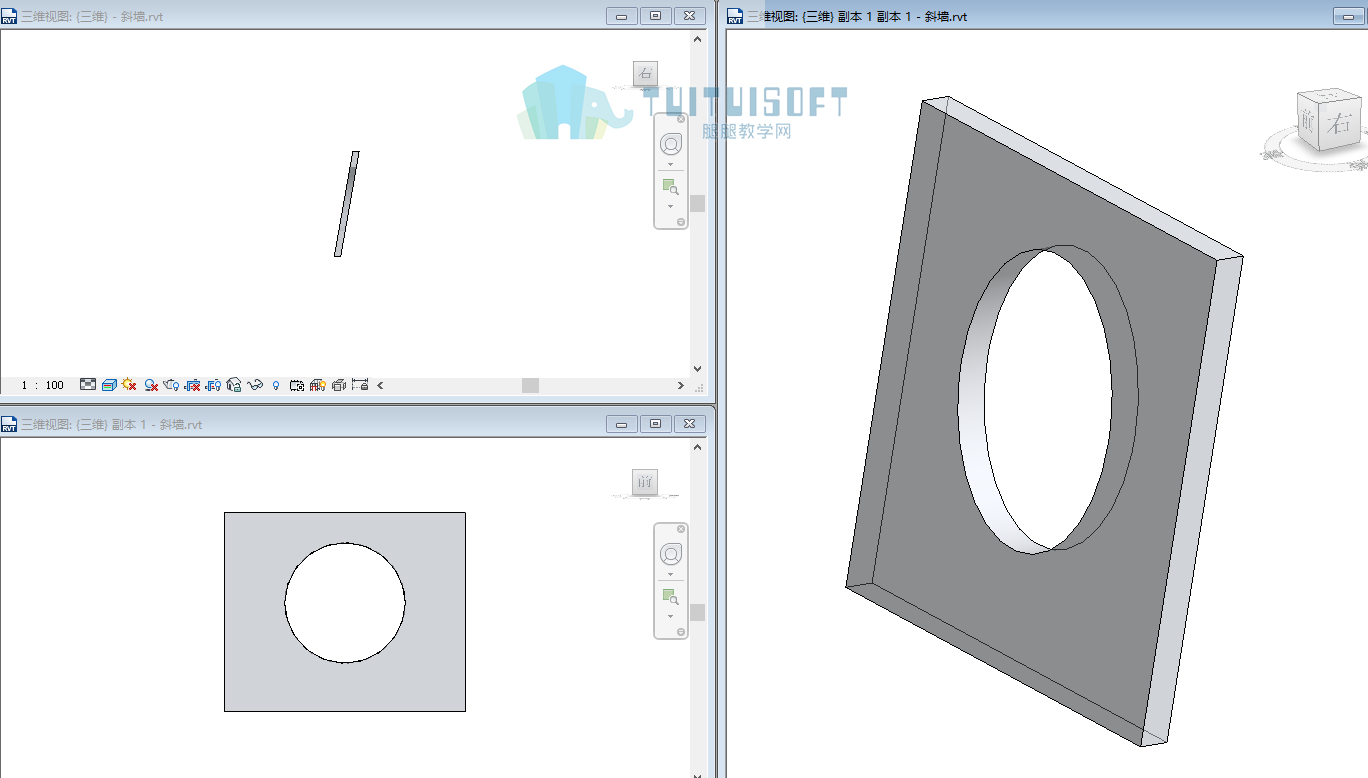Click SteeringWheels icon in top-left view navigation bar
The width and height of the screenshot is (1368, 778).
coord(671,144)
